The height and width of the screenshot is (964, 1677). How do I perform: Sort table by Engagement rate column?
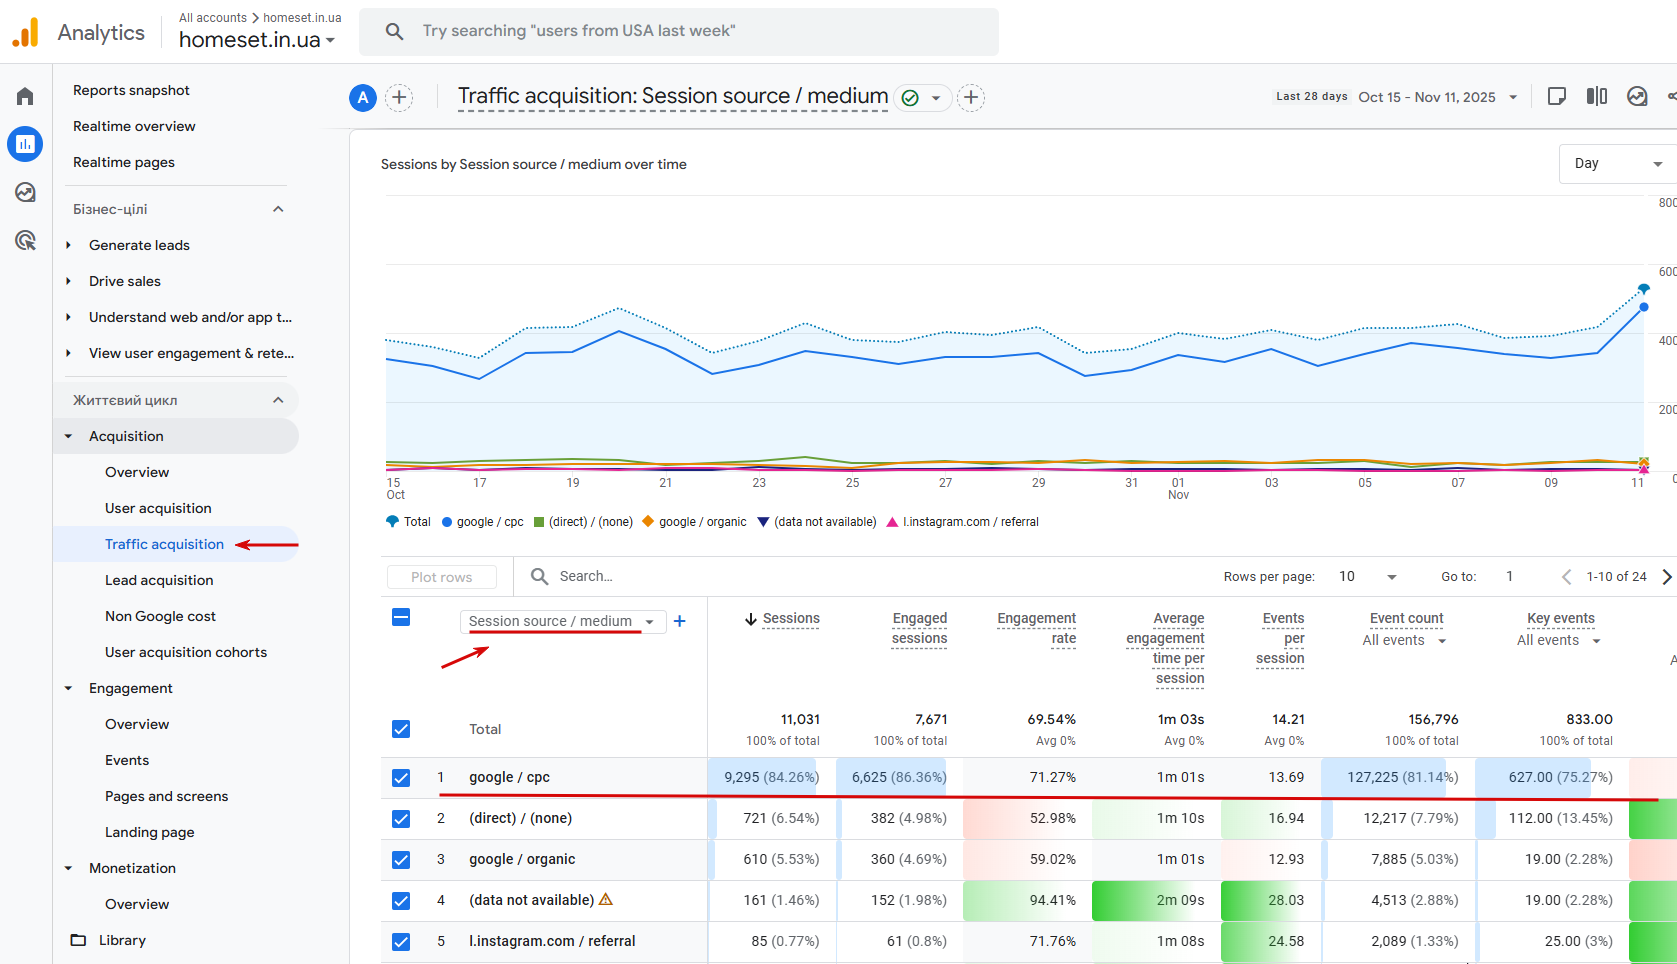(1036, 629)
